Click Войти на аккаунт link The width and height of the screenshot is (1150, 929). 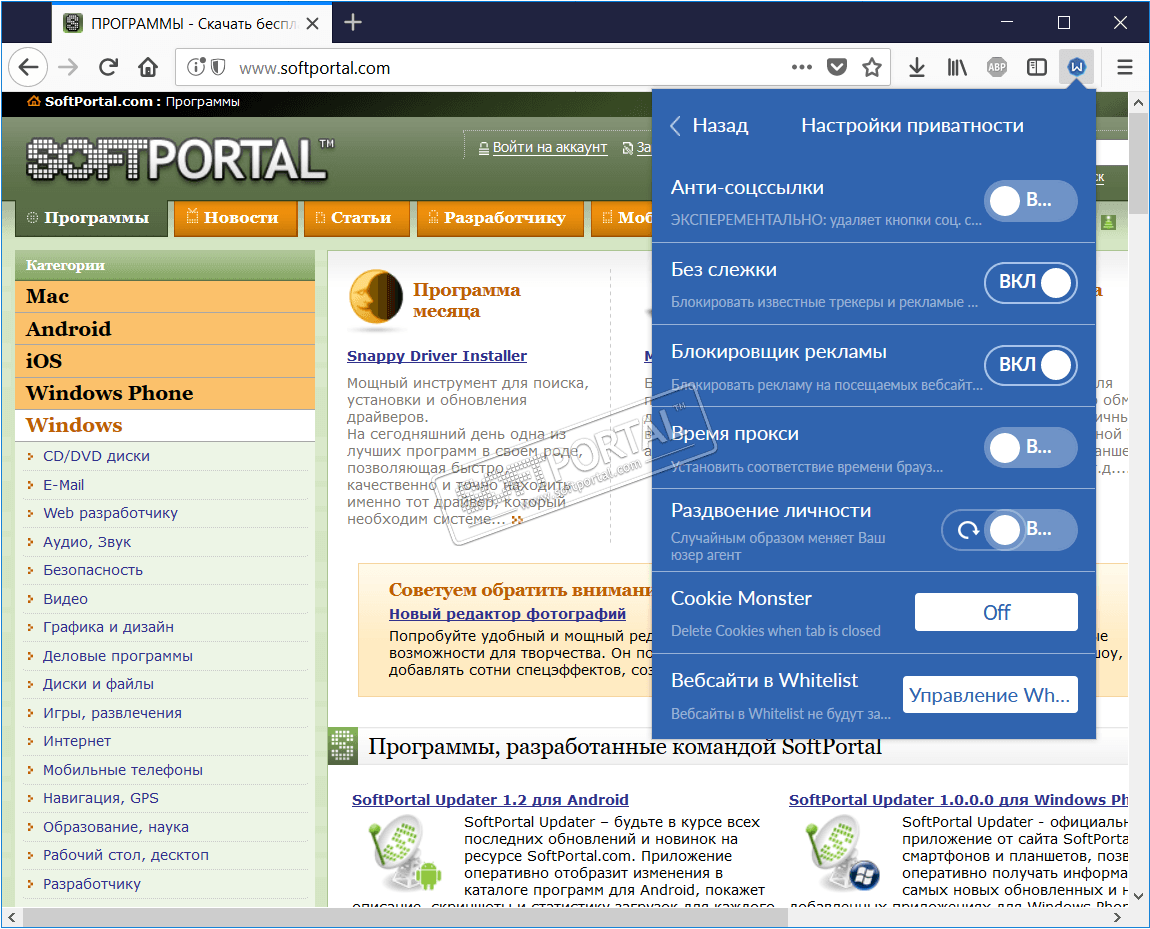pos(549,147)
